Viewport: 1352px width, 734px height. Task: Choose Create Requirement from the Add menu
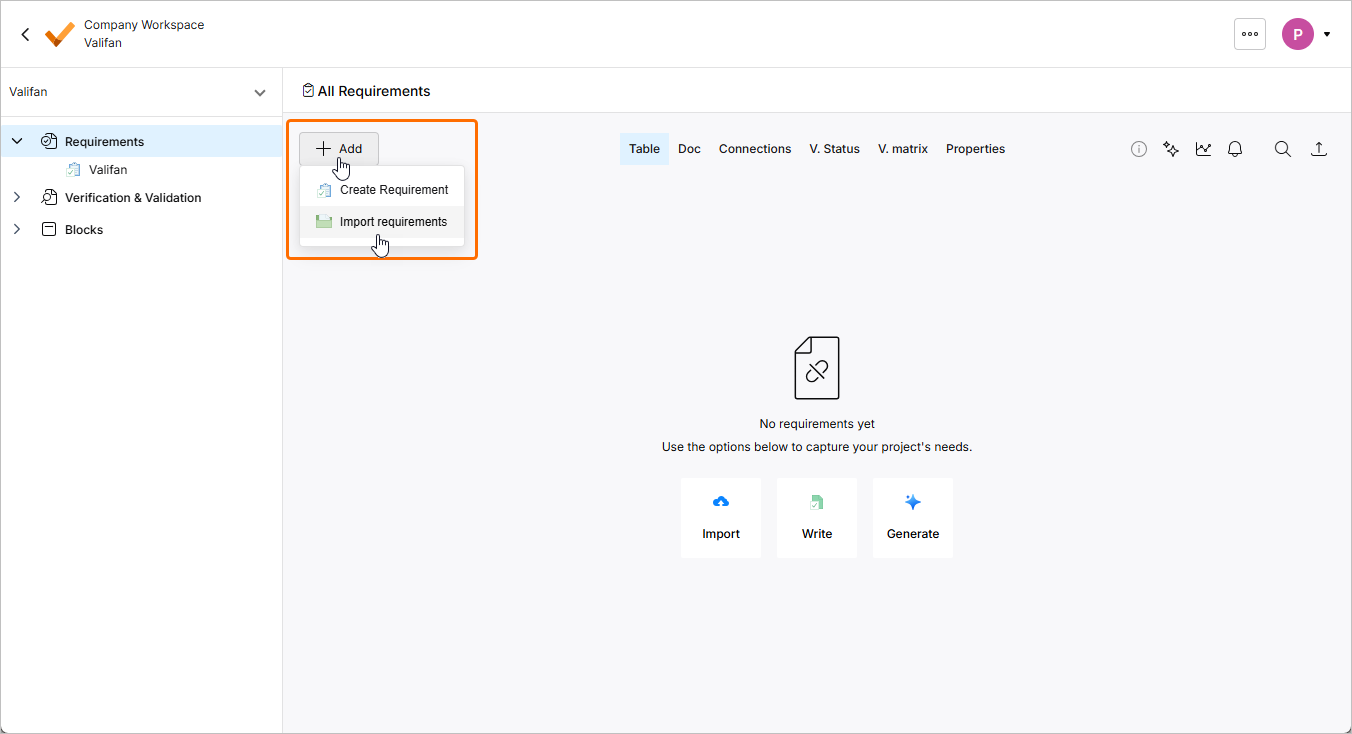pyautogui.click(x=382, y=190)
